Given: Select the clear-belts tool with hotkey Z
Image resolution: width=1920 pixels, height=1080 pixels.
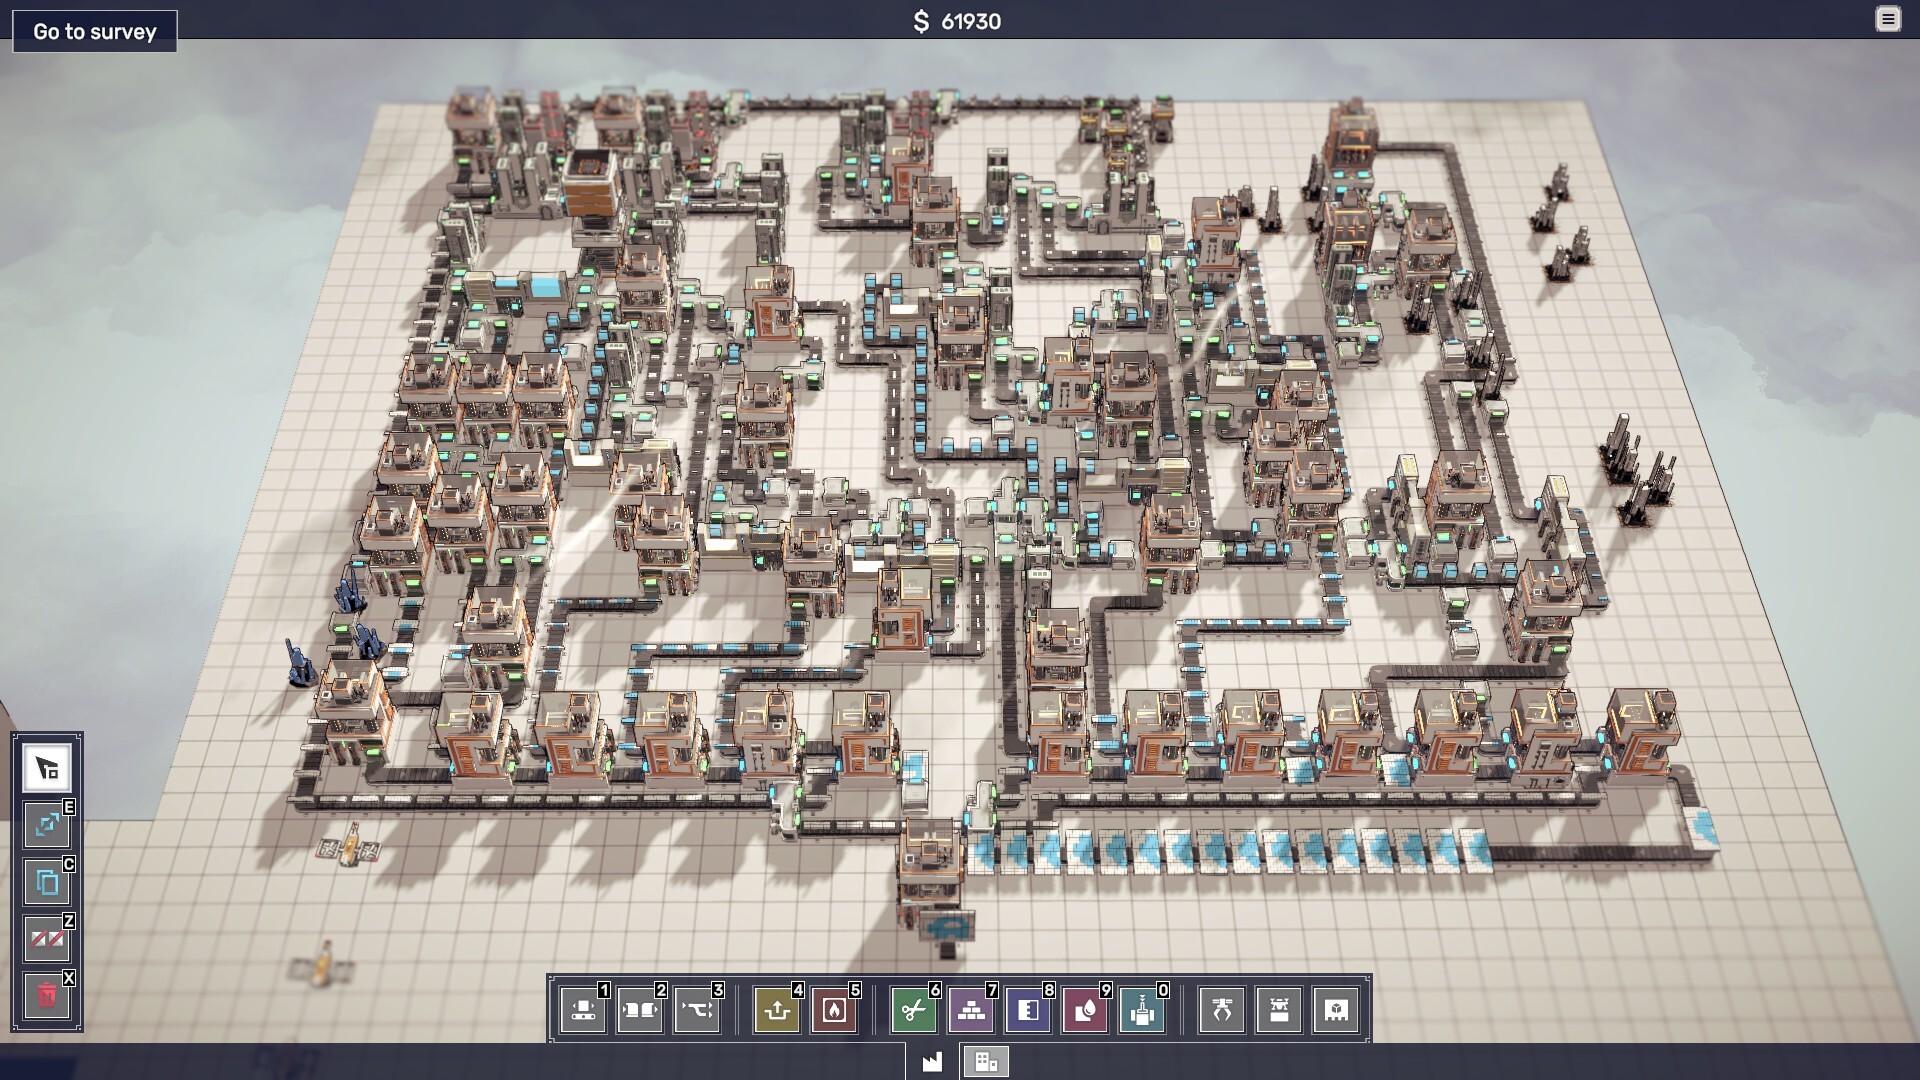Looking at the screenshot, I should pyautogui.click(x=47, y=939).
